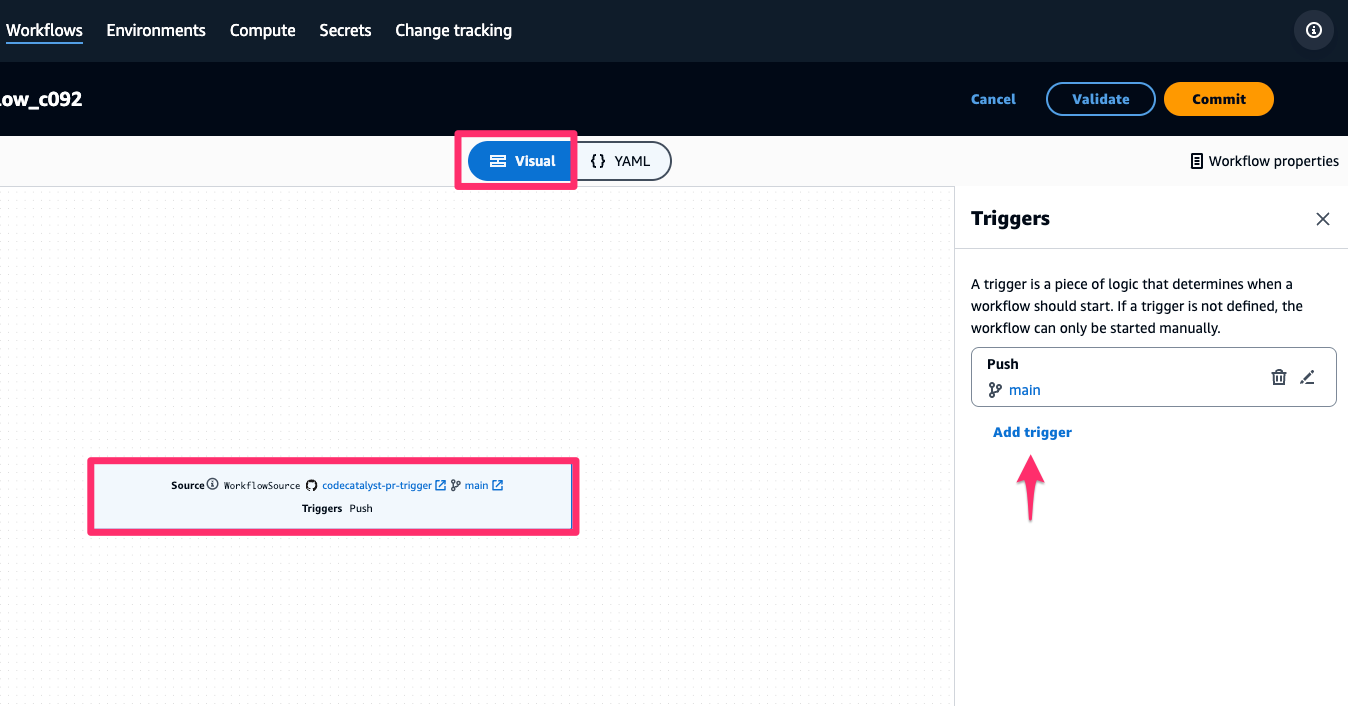Click the Push title in trigger card

pos(1003,364)
